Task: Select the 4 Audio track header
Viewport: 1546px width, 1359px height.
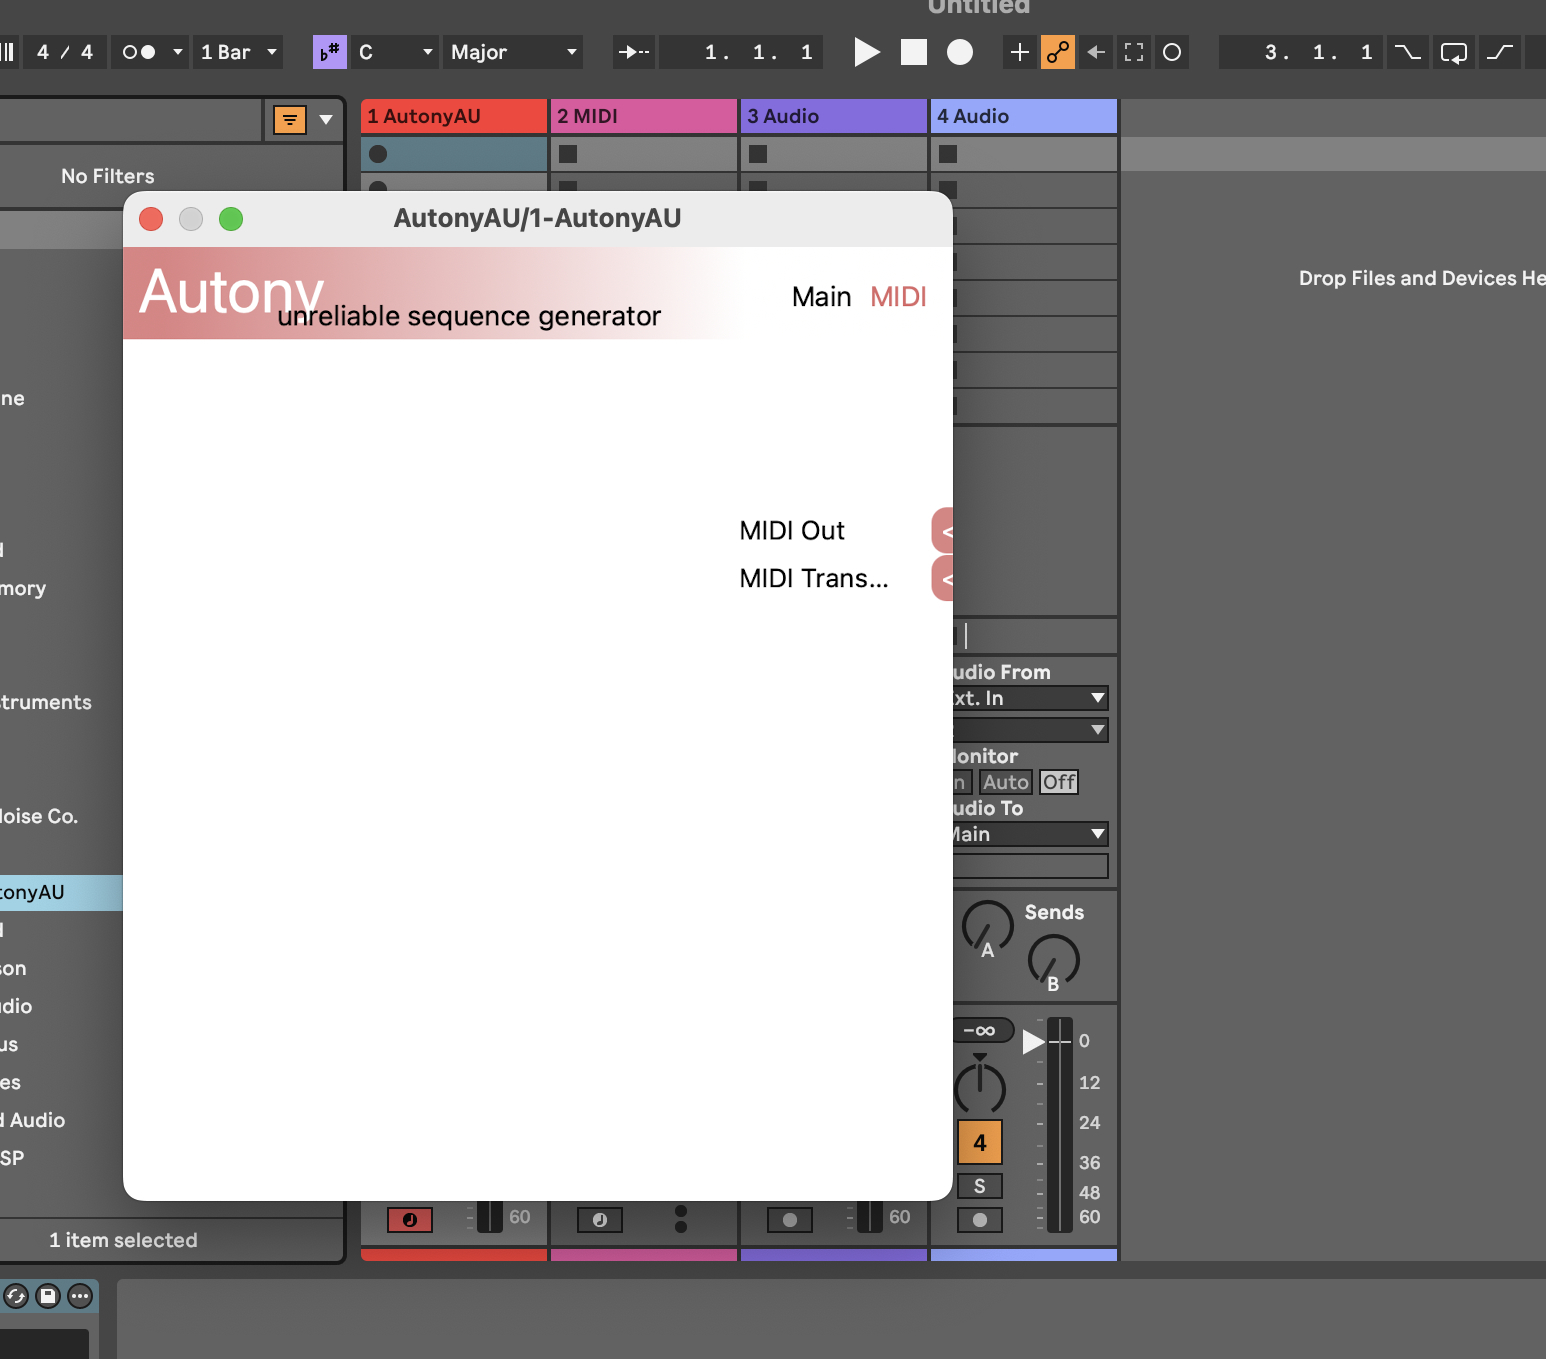Action: tap(1024, 116)
